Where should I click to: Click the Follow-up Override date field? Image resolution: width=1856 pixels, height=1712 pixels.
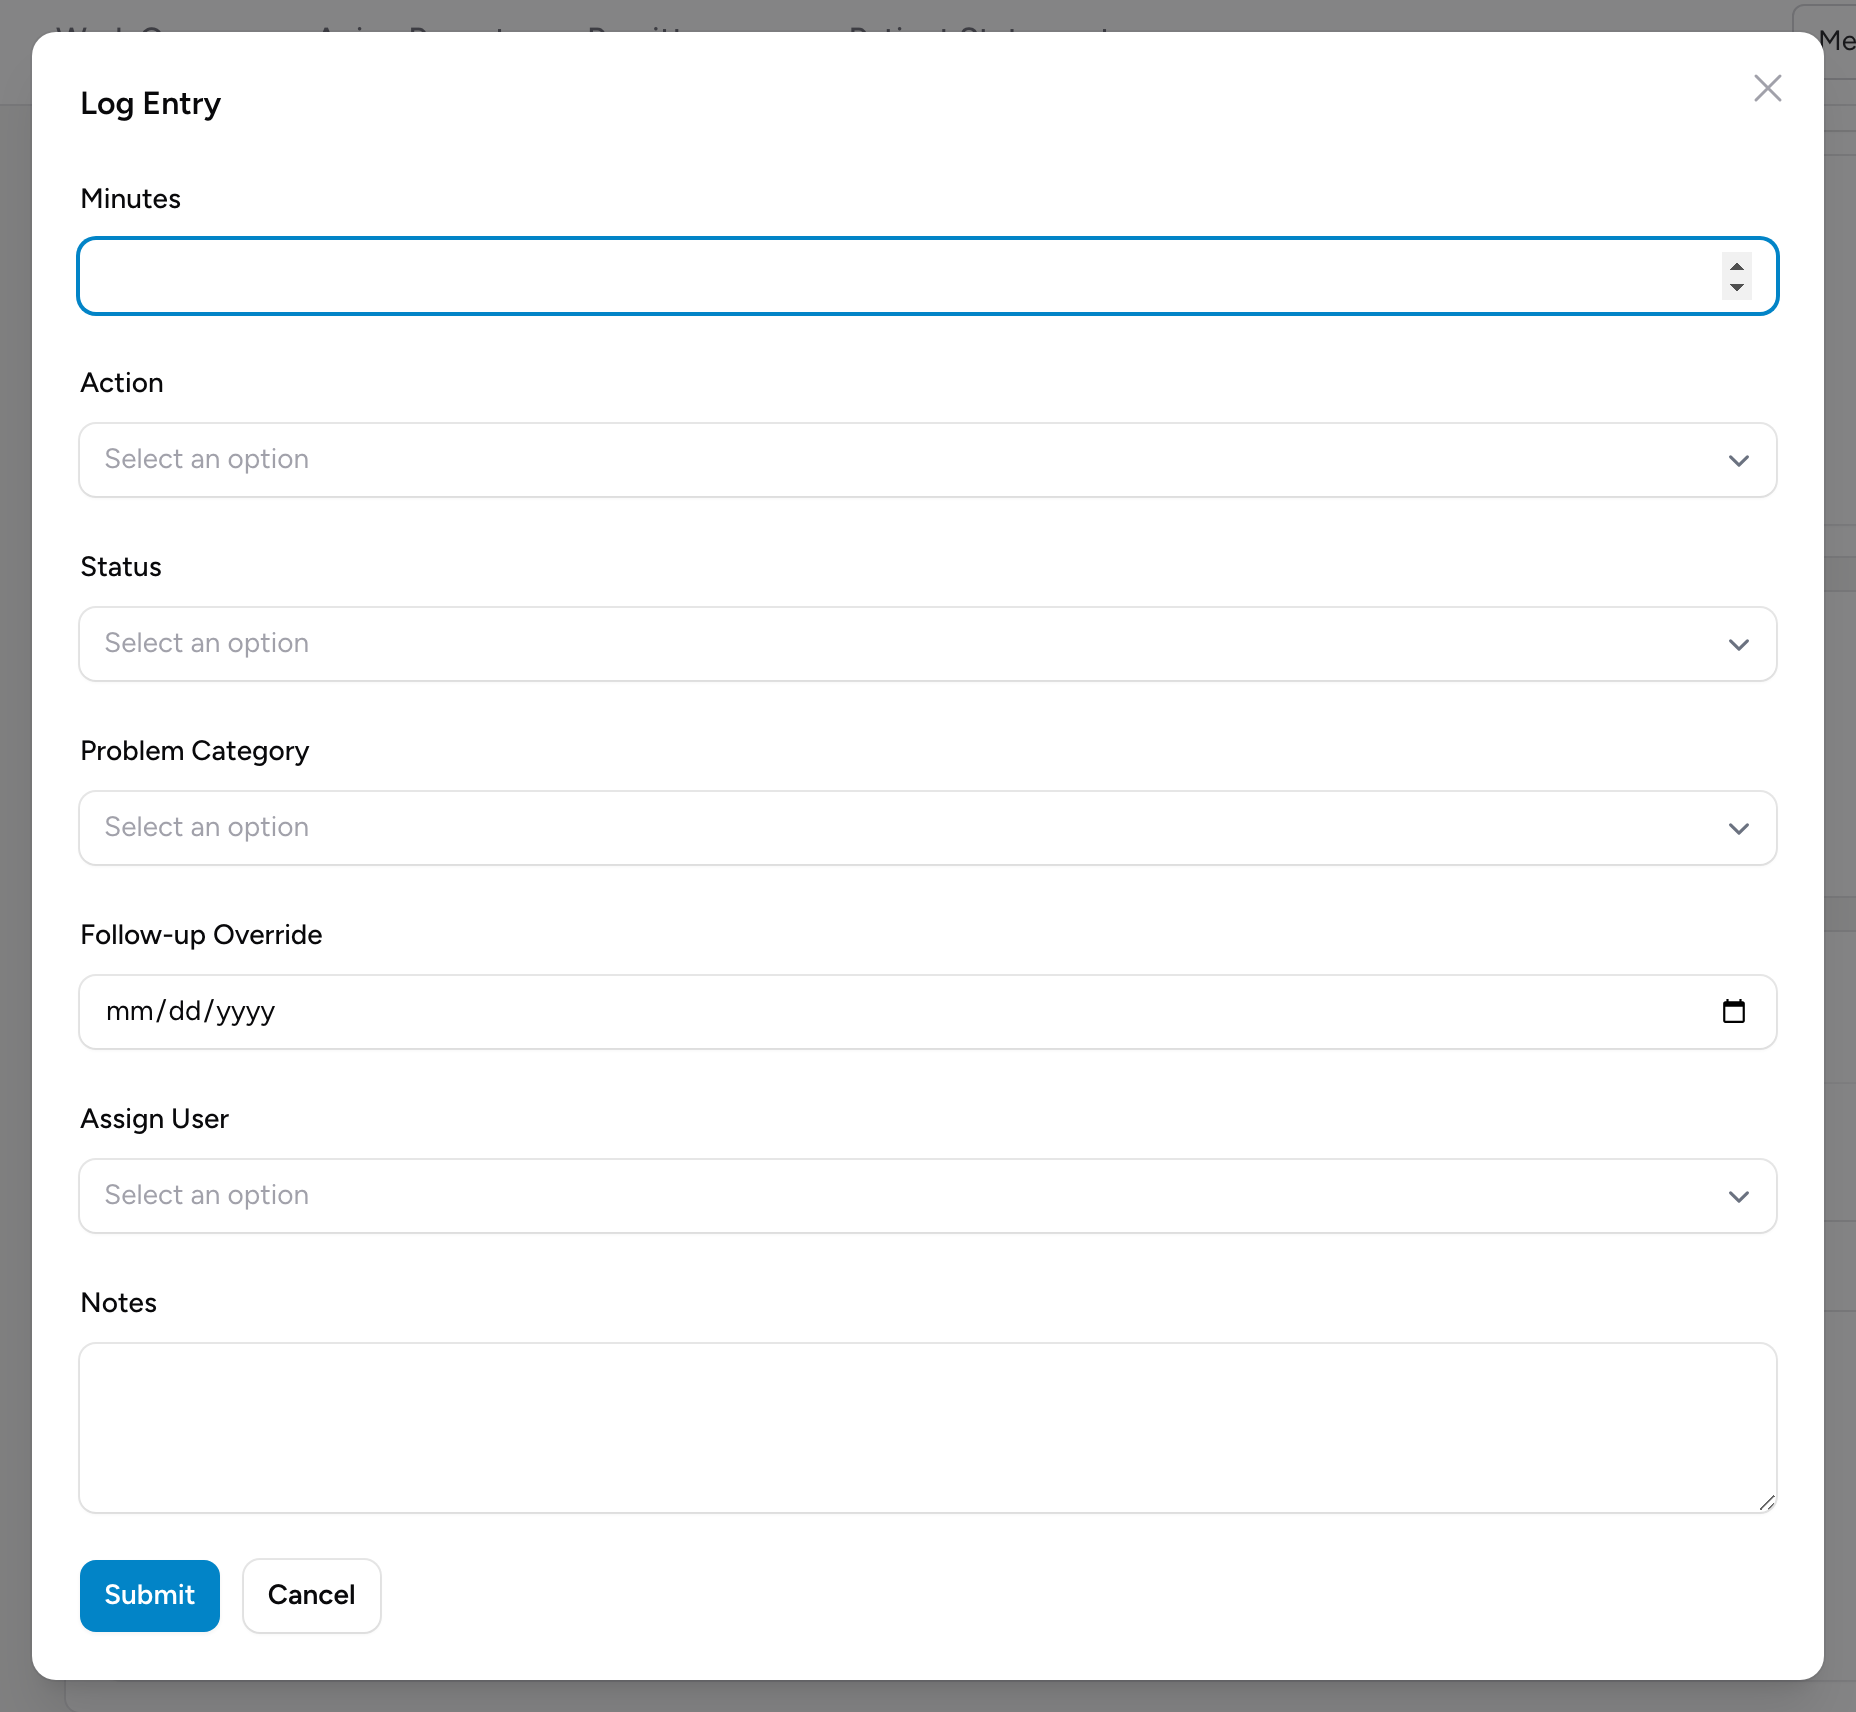(x=927, y=1012)
